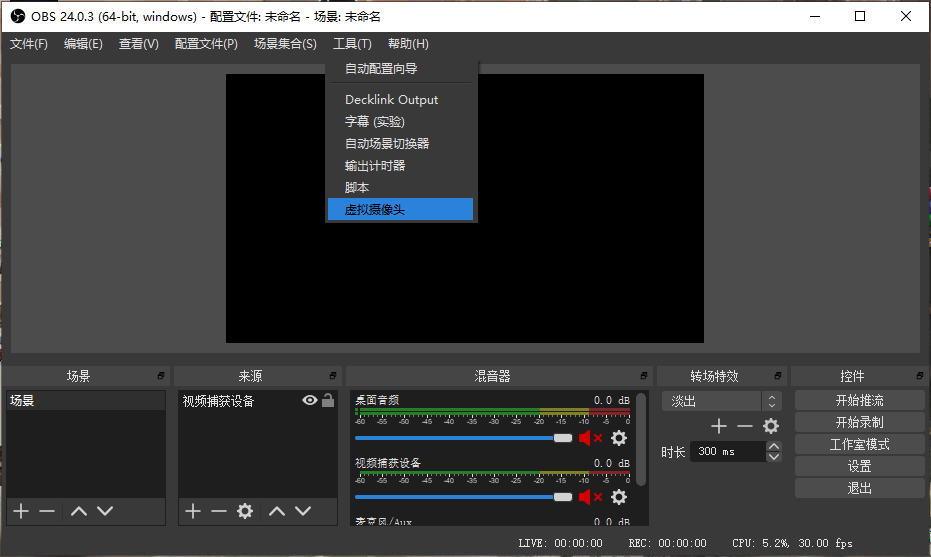The height and width of the screenshot is (557, 931).
Task: Add a new source with plus icon
Action: click(192, 511)
